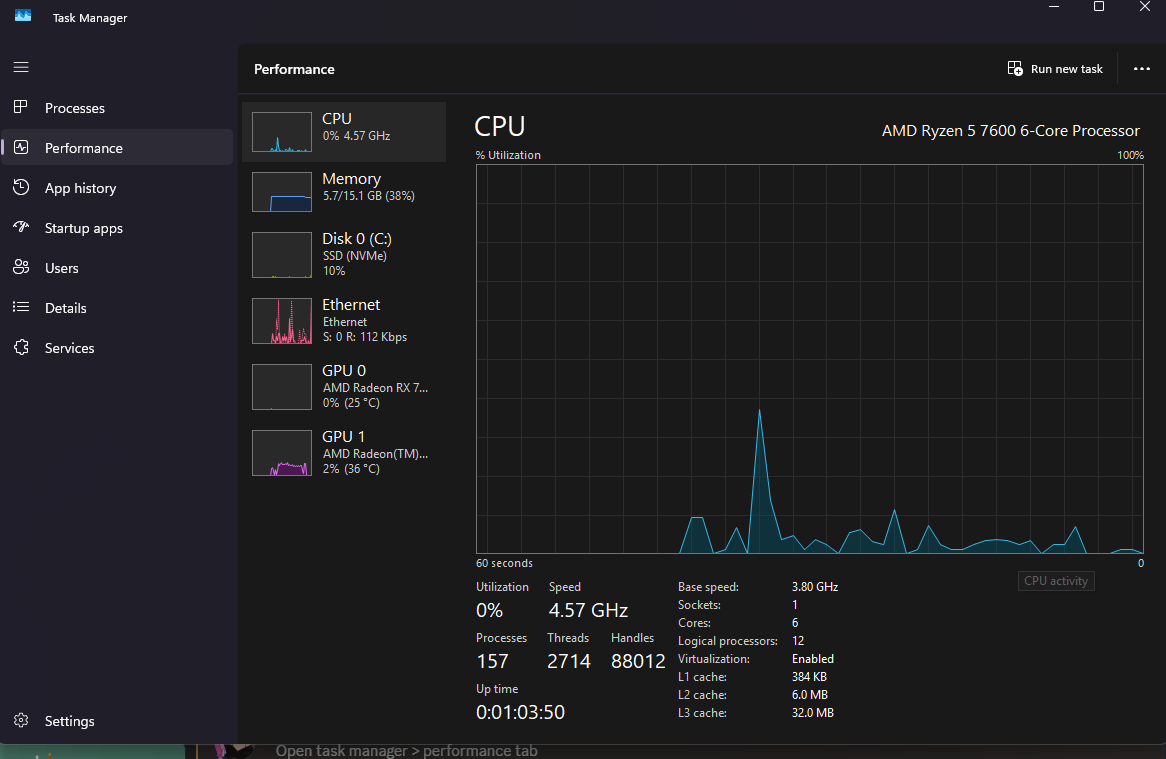The width and height of the screenshot is (1166, 759).
Task: Toggle the hamburger navigation menu
Action: point(21,68)
